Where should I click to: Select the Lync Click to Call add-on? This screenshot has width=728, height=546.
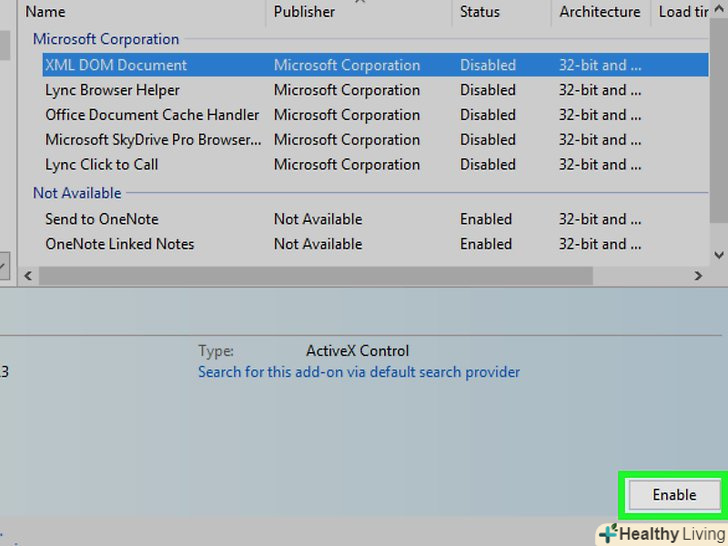pos(101,164)
